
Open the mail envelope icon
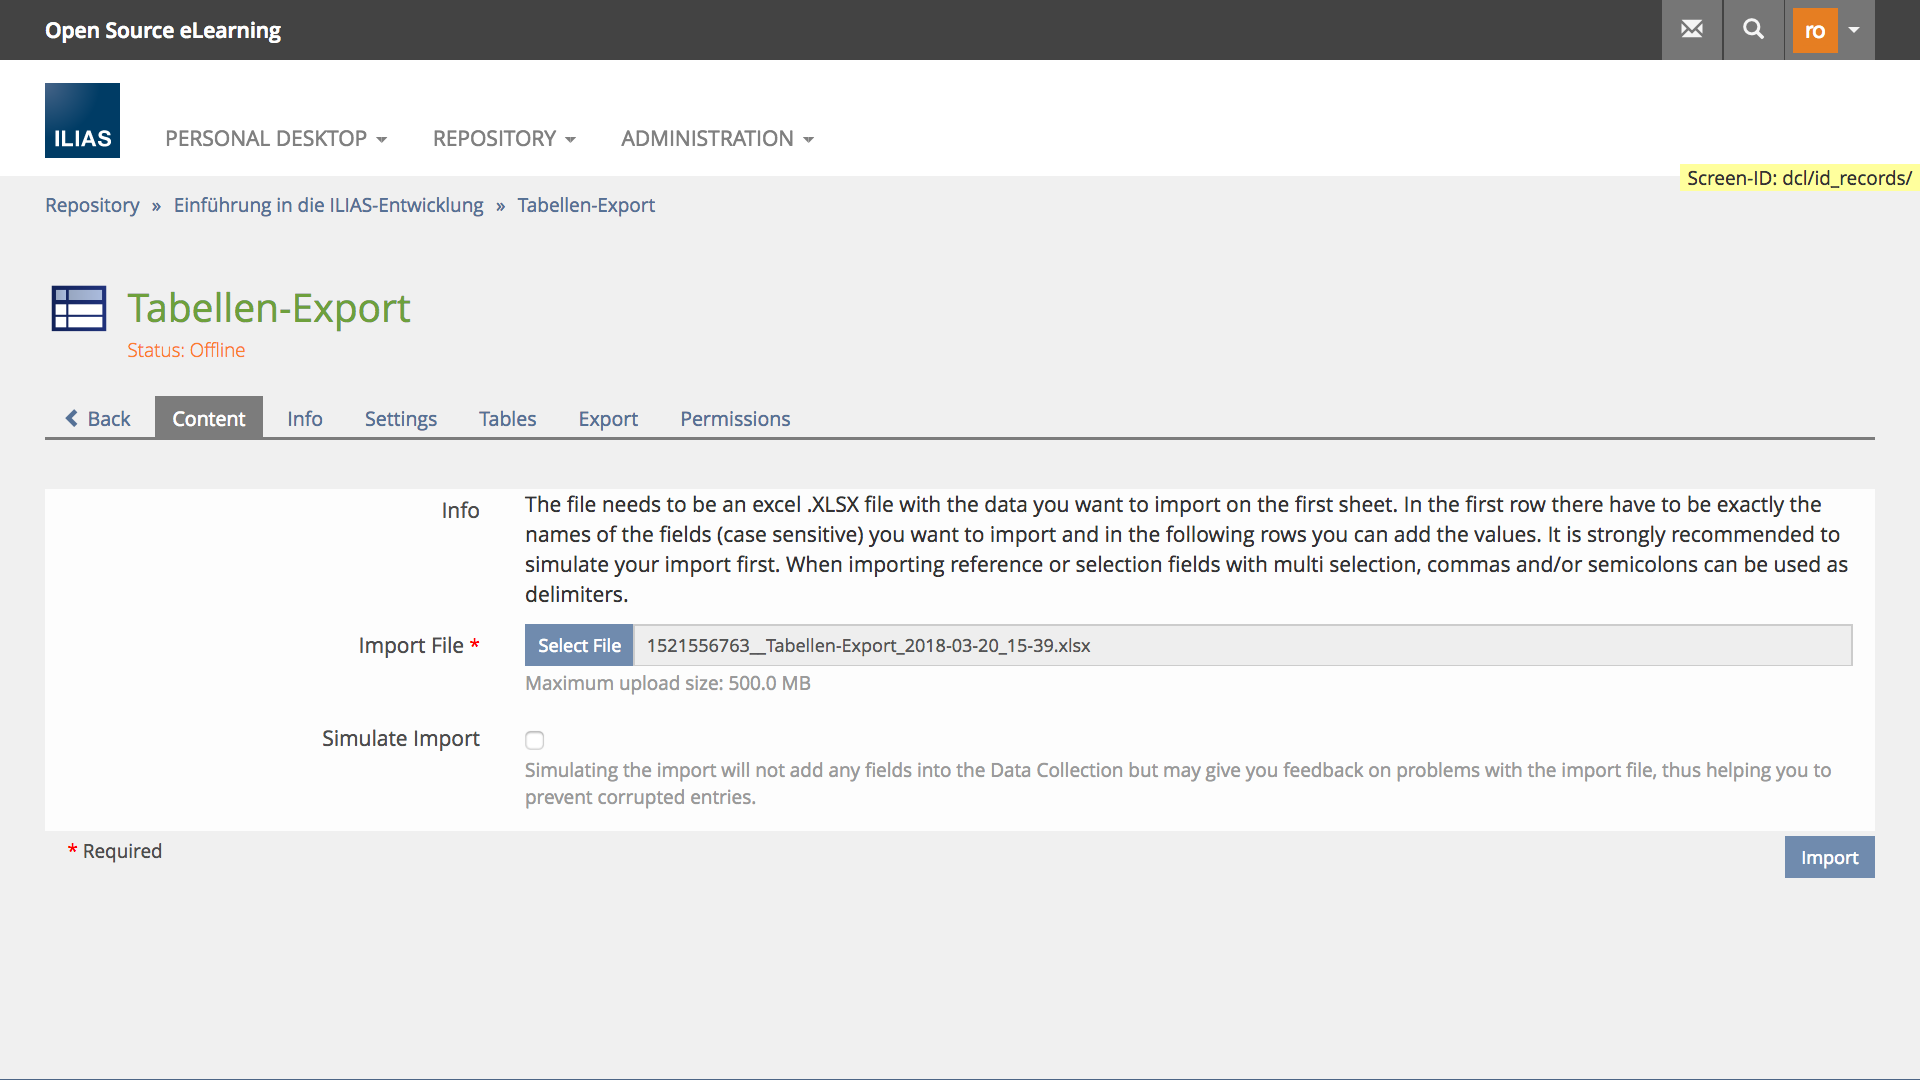pos(1691,30)
